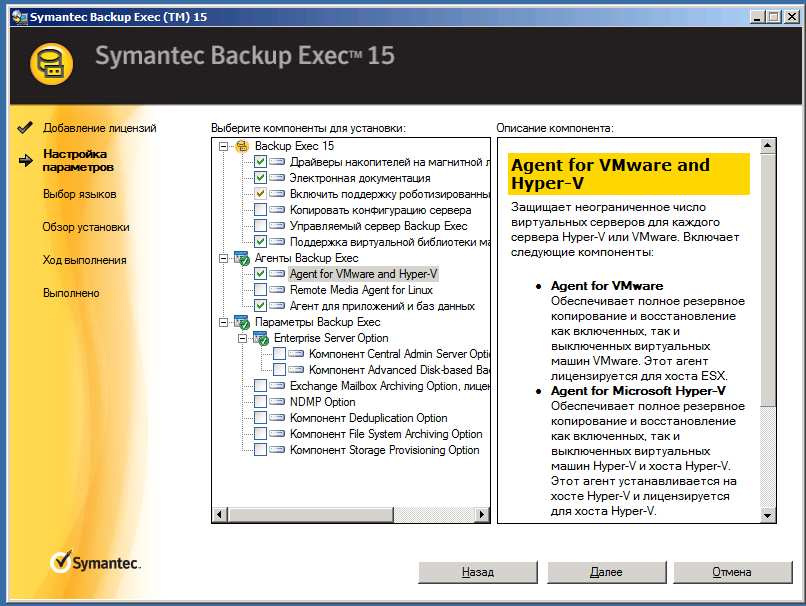This screenshot has height=606, width=806.
Task: Uncheck Agent for VMware and Hyper-V
Action: [x=261, y=274]
